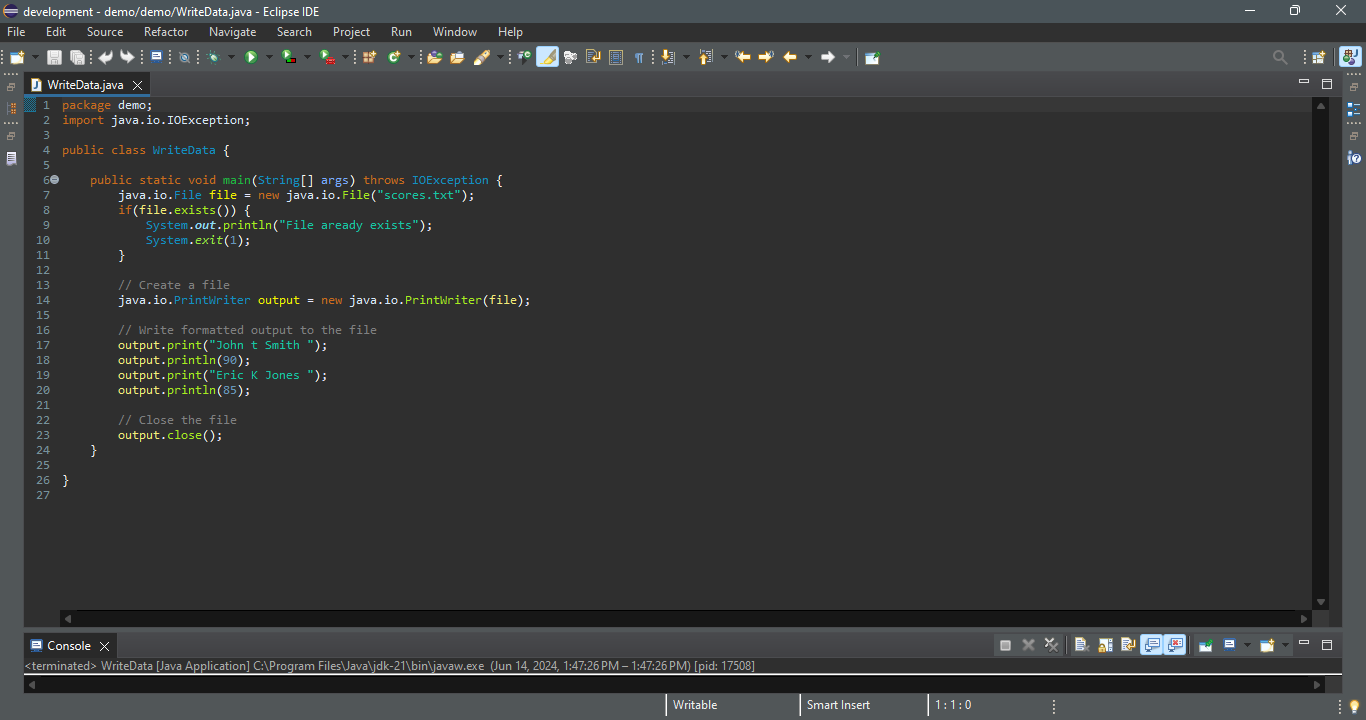The height and width of the screenshot is (720, 1366).
Task: Click the Clear Console icon
Action: [1082, 645]
